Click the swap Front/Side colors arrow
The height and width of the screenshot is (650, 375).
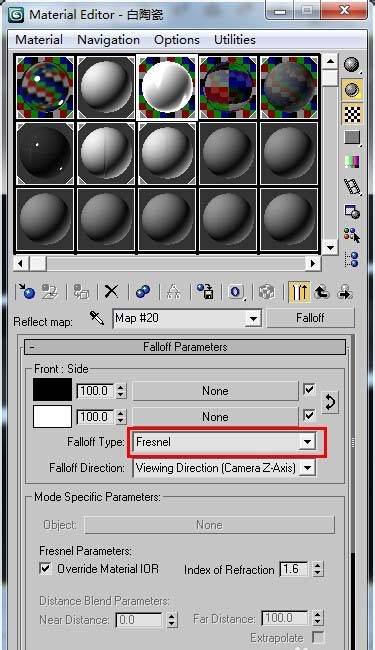coord(330,403)
